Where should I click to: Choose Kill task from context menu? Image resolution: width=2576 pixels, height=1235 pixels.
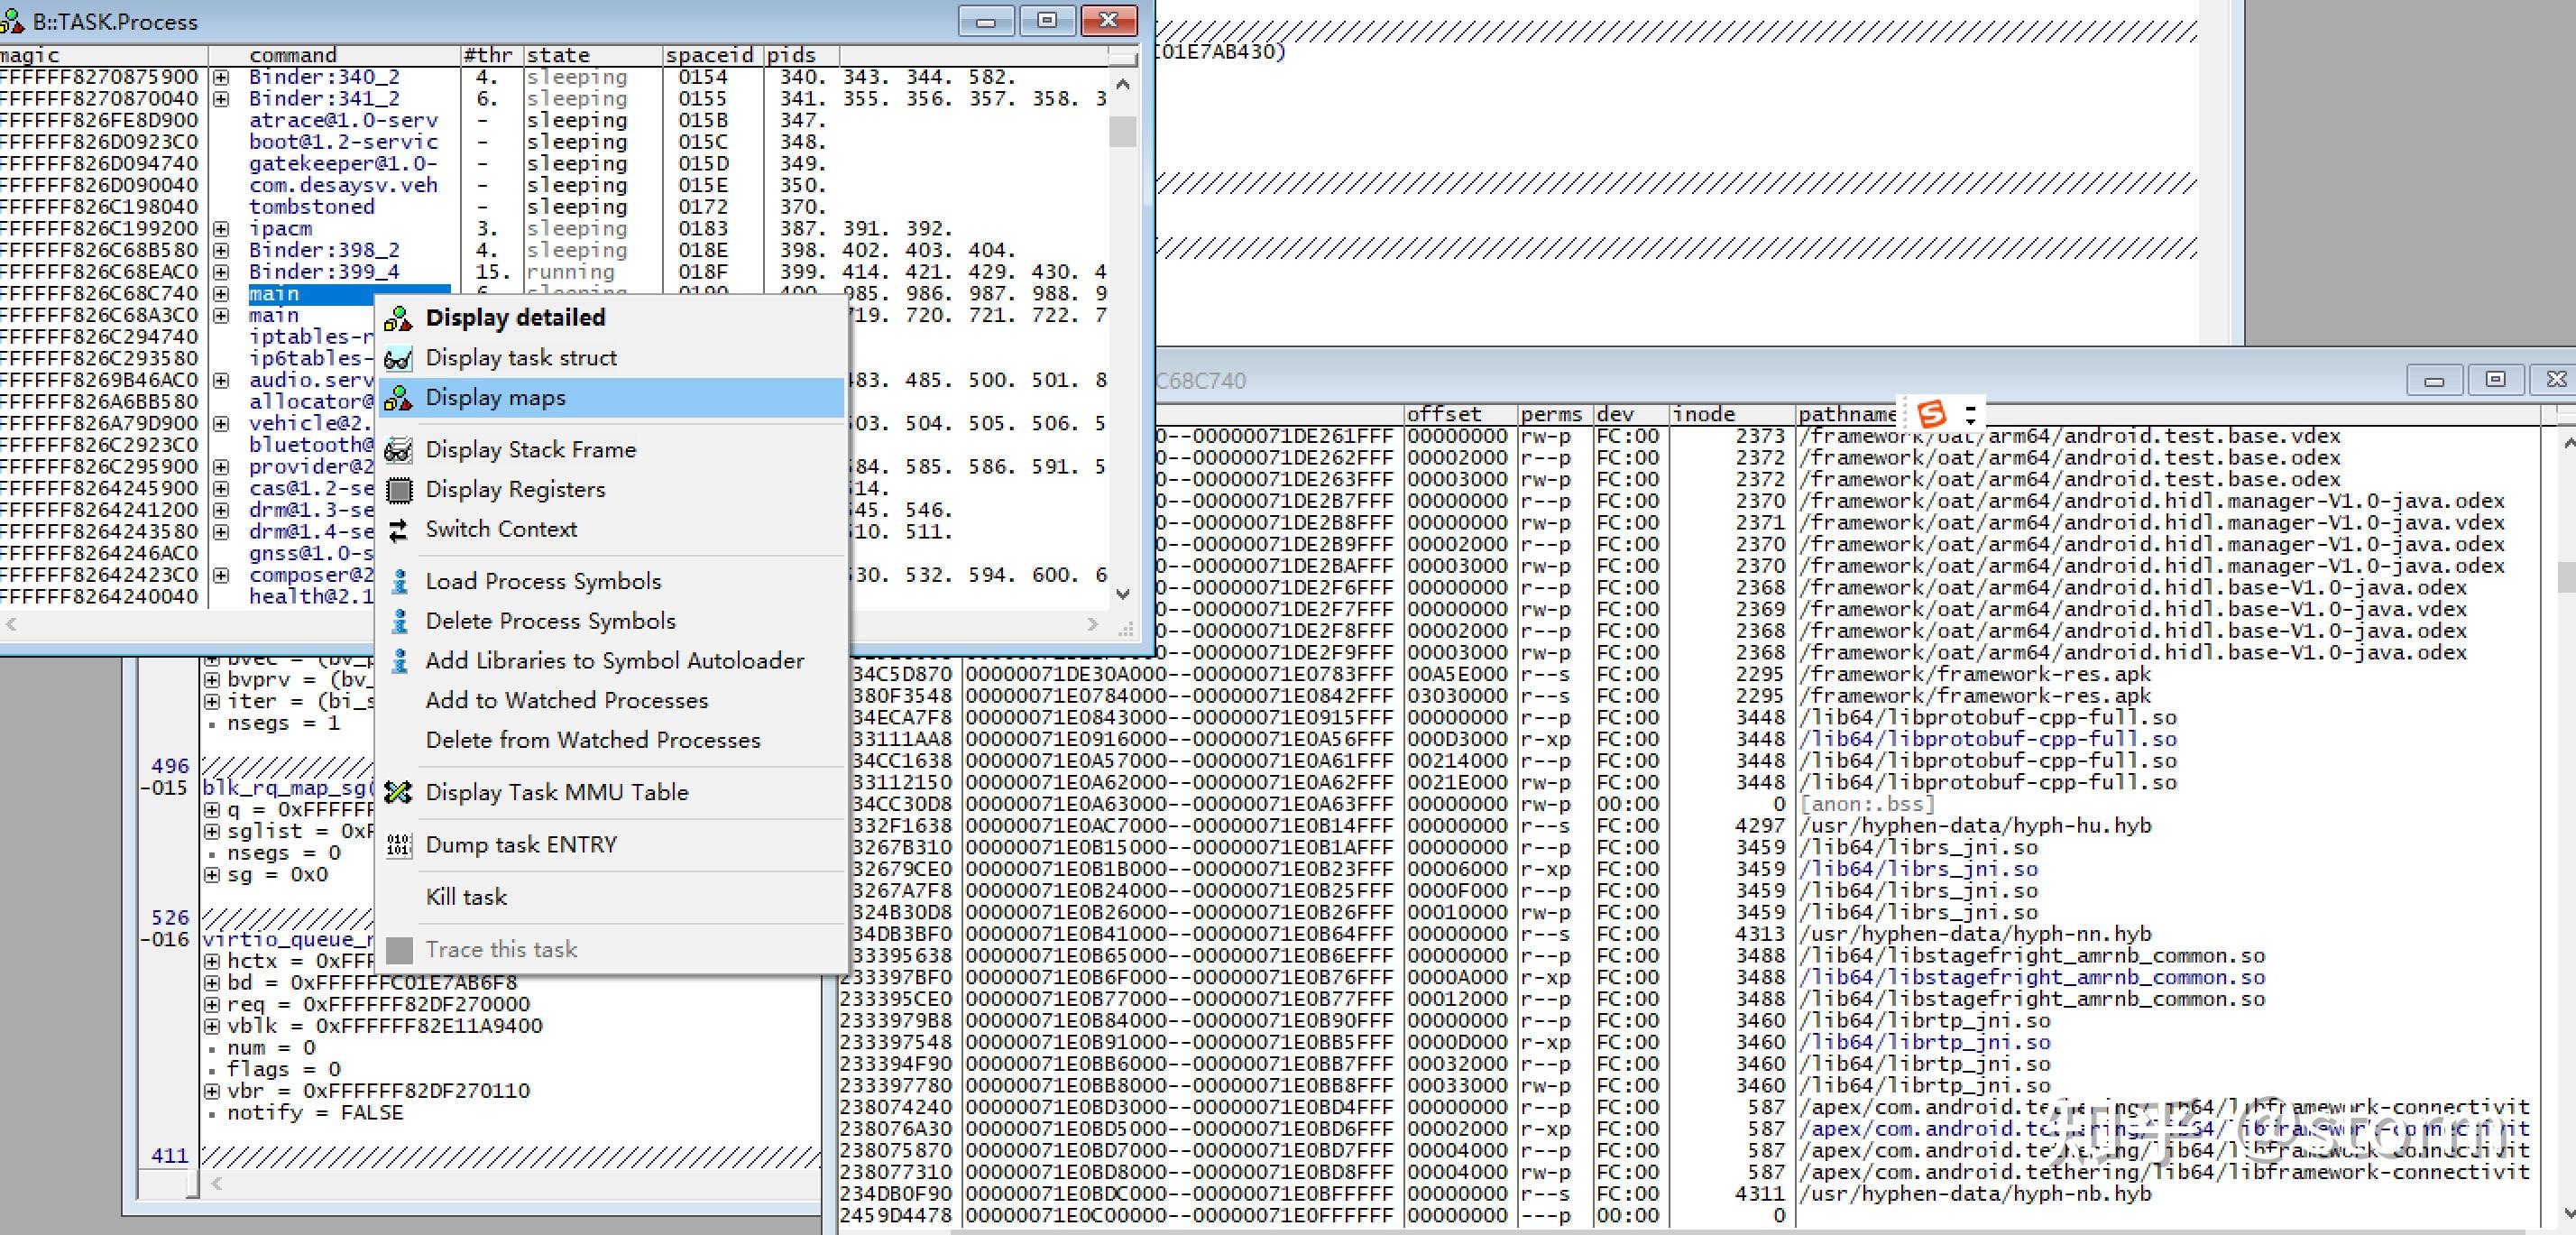[x=466, y=897]
